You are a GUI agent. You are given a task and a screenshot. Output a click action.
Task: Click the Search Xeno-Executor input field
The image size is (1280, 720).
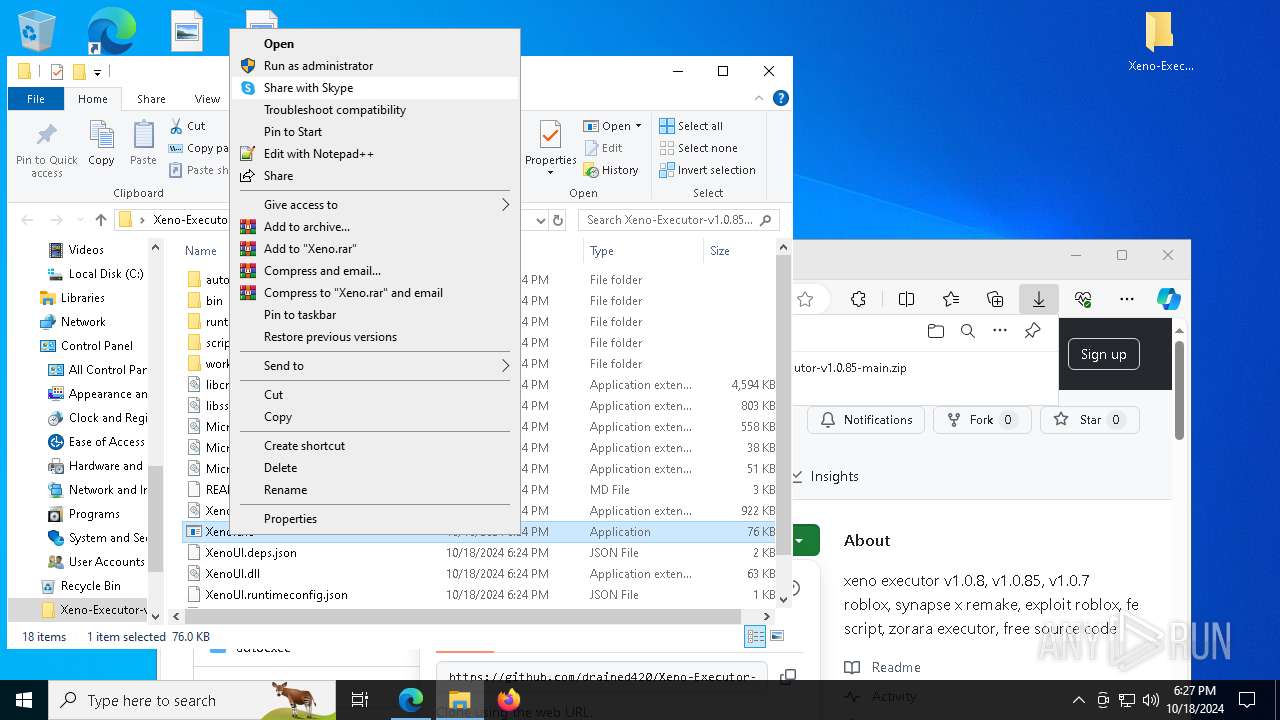tap(679, 220)
